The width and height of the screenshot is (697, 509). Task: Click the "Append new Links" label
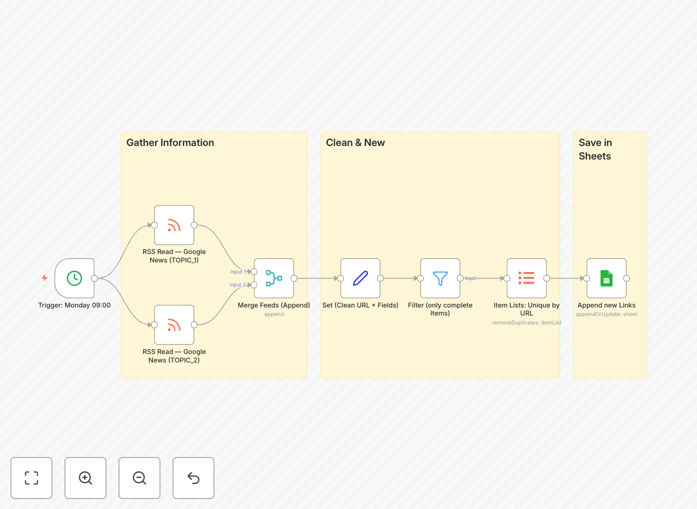pos(606,305)
